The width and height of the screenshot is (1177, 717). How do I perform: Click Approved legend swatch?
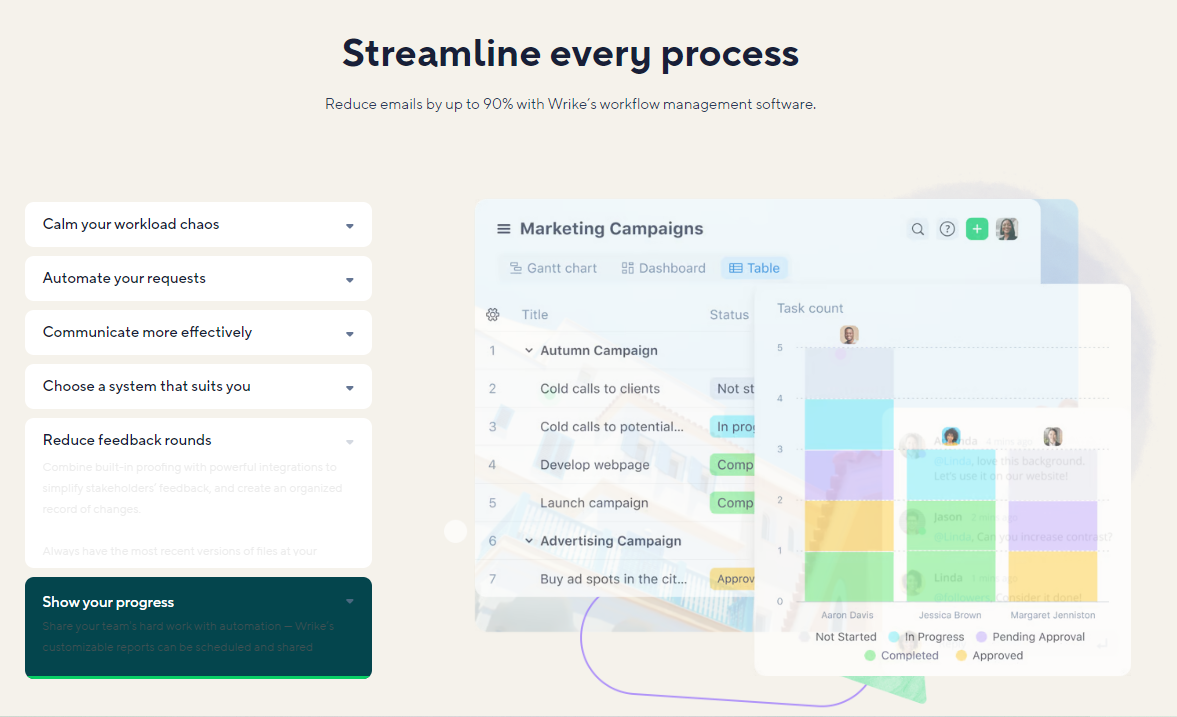tap(961, 655)
